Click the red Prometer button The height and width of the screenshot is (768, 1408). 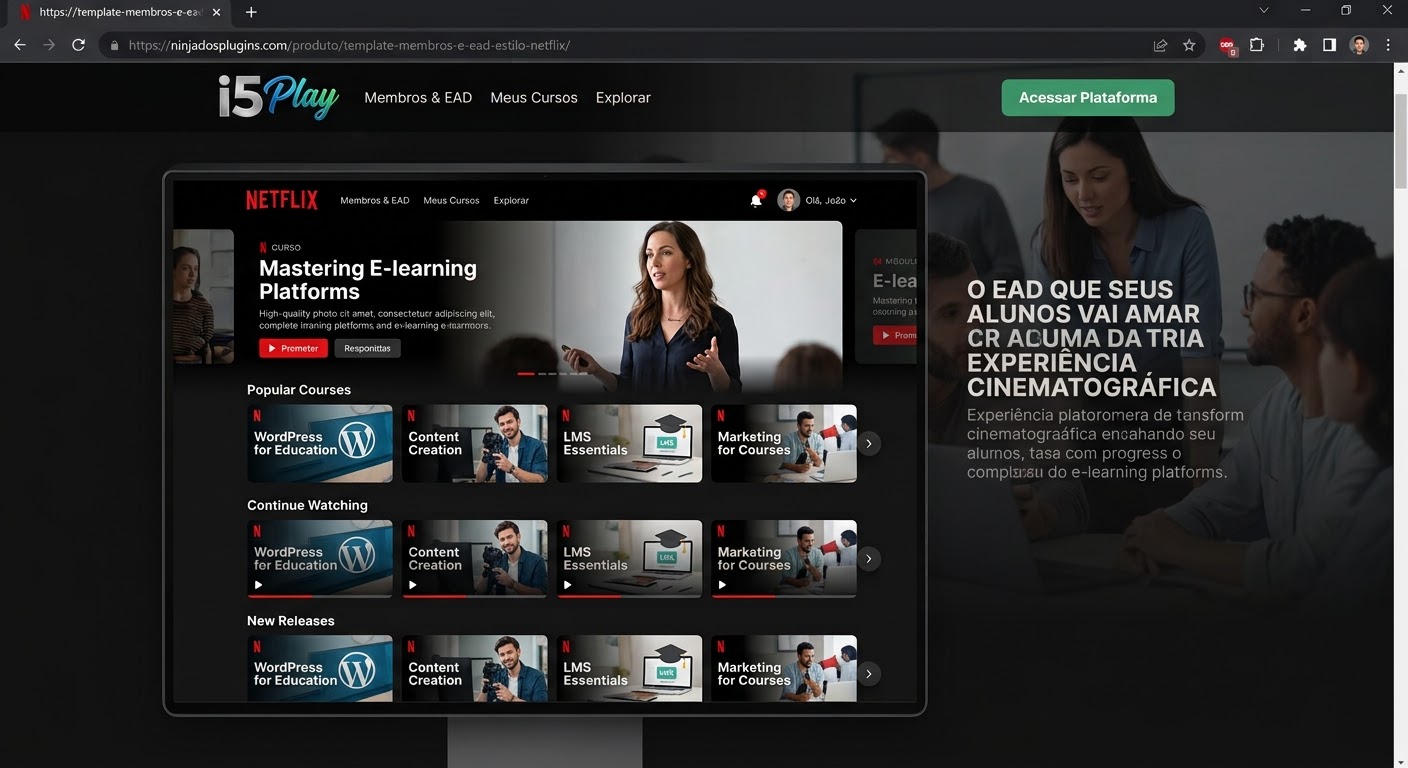(x=293, y=348)
